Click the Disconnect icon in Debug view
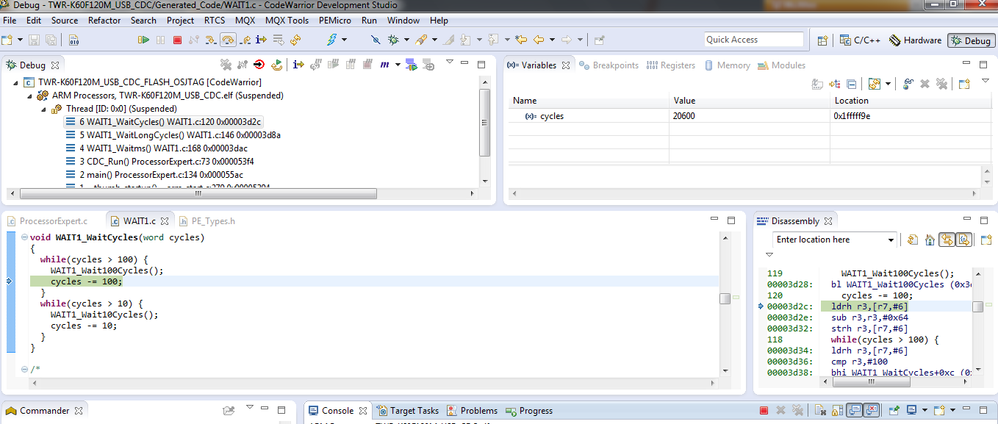Screen dimensions: 998x424 [x=242, y=65]
